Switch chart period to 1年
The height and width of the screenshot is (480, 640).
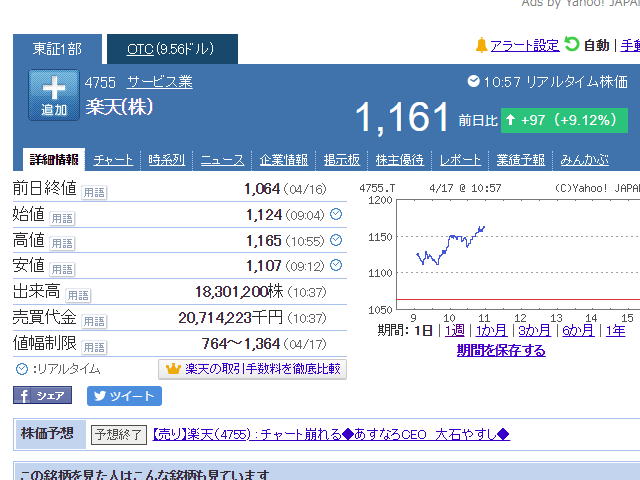coord(616,330)
